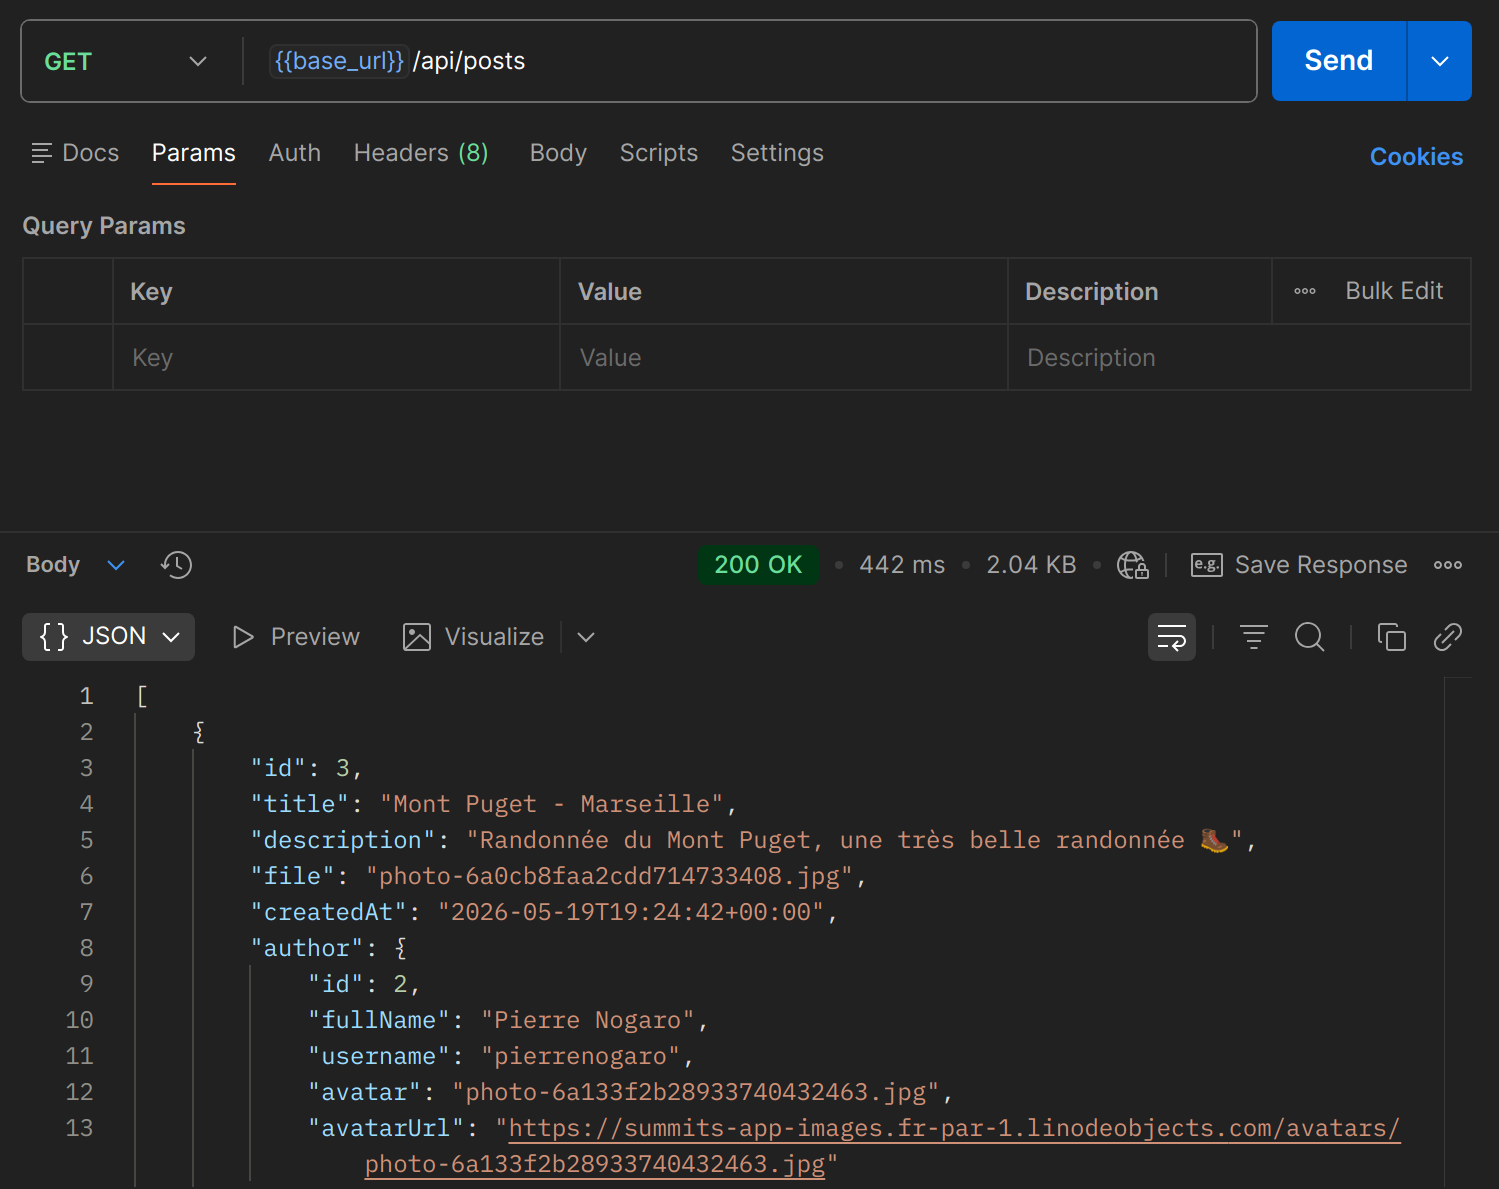
Task: Open the Send options dropdown arrow
Action: (1440, 61)
